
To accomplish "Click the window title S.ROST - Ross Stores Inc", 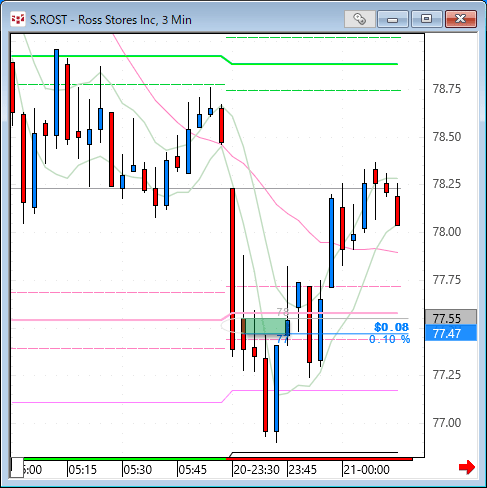I will tap(111, 20).
